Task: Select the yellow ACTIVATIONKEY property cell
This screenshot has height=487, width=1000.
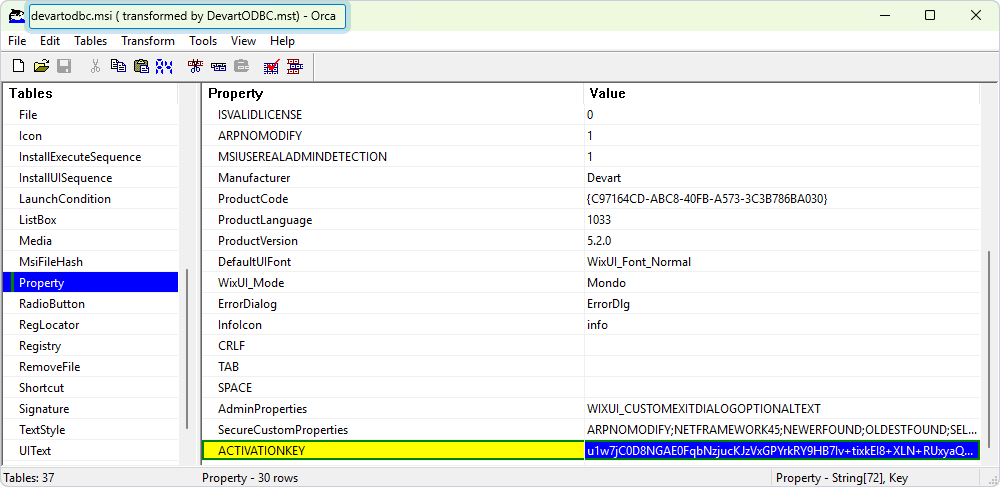Action: pyautogui.click(x=393, y=451)
